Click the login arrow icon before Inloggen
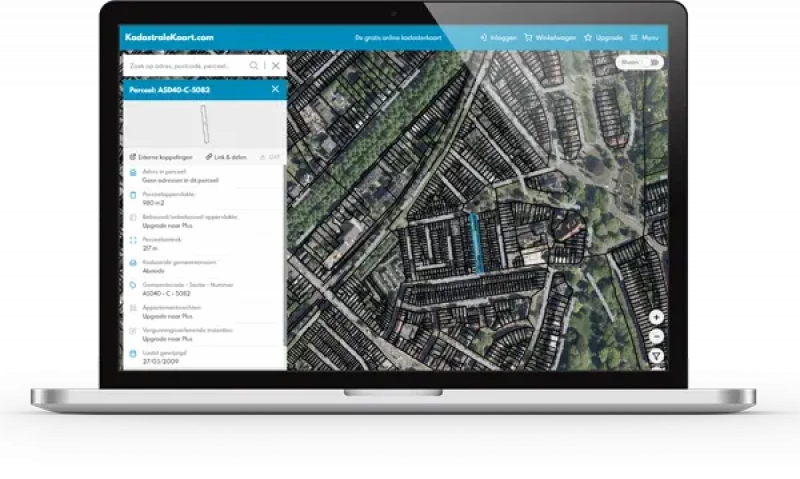The height and width of the screenshot is (479, 800). [x=483, y=38]
